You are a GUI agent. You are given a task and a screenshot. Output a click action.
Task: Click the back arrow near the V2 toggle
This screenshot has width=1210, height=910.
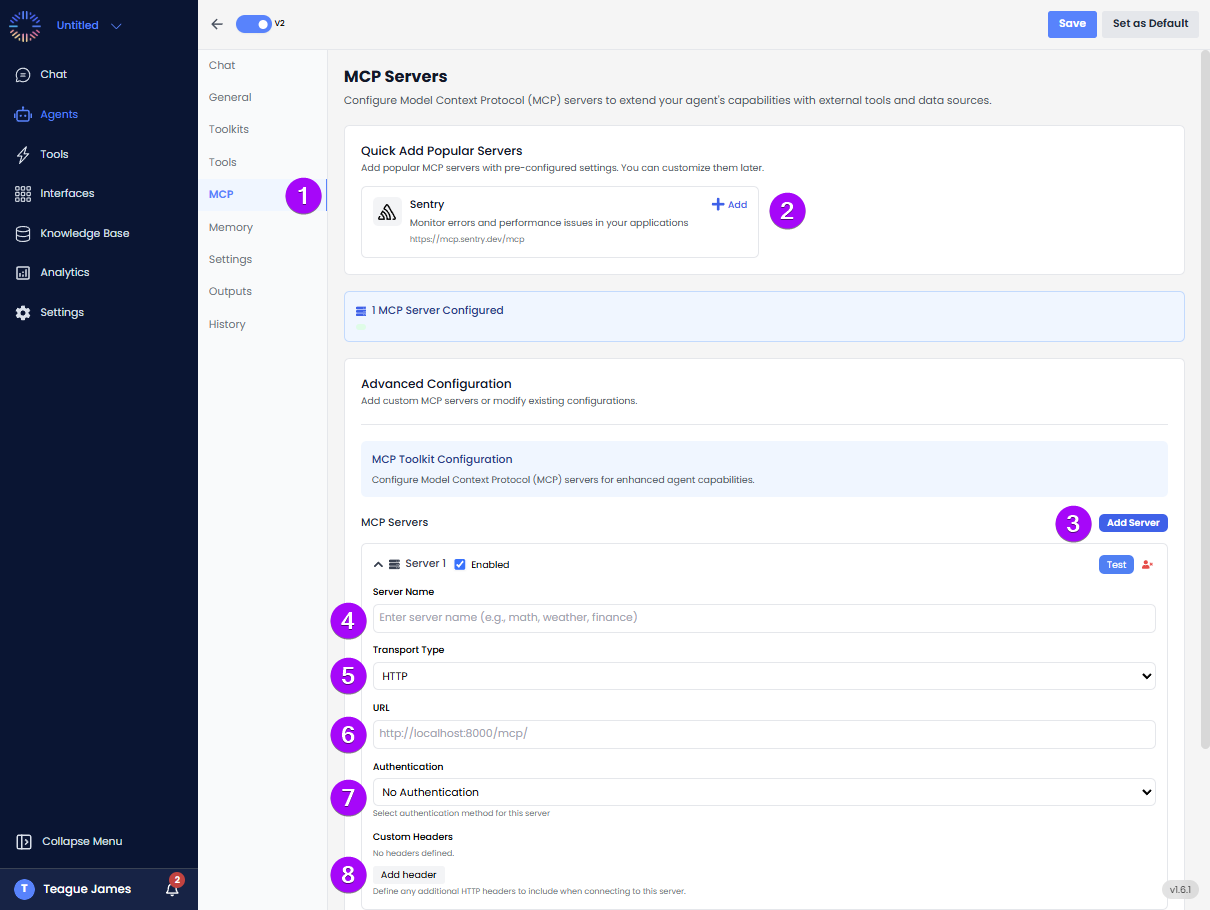pos(217,23)
